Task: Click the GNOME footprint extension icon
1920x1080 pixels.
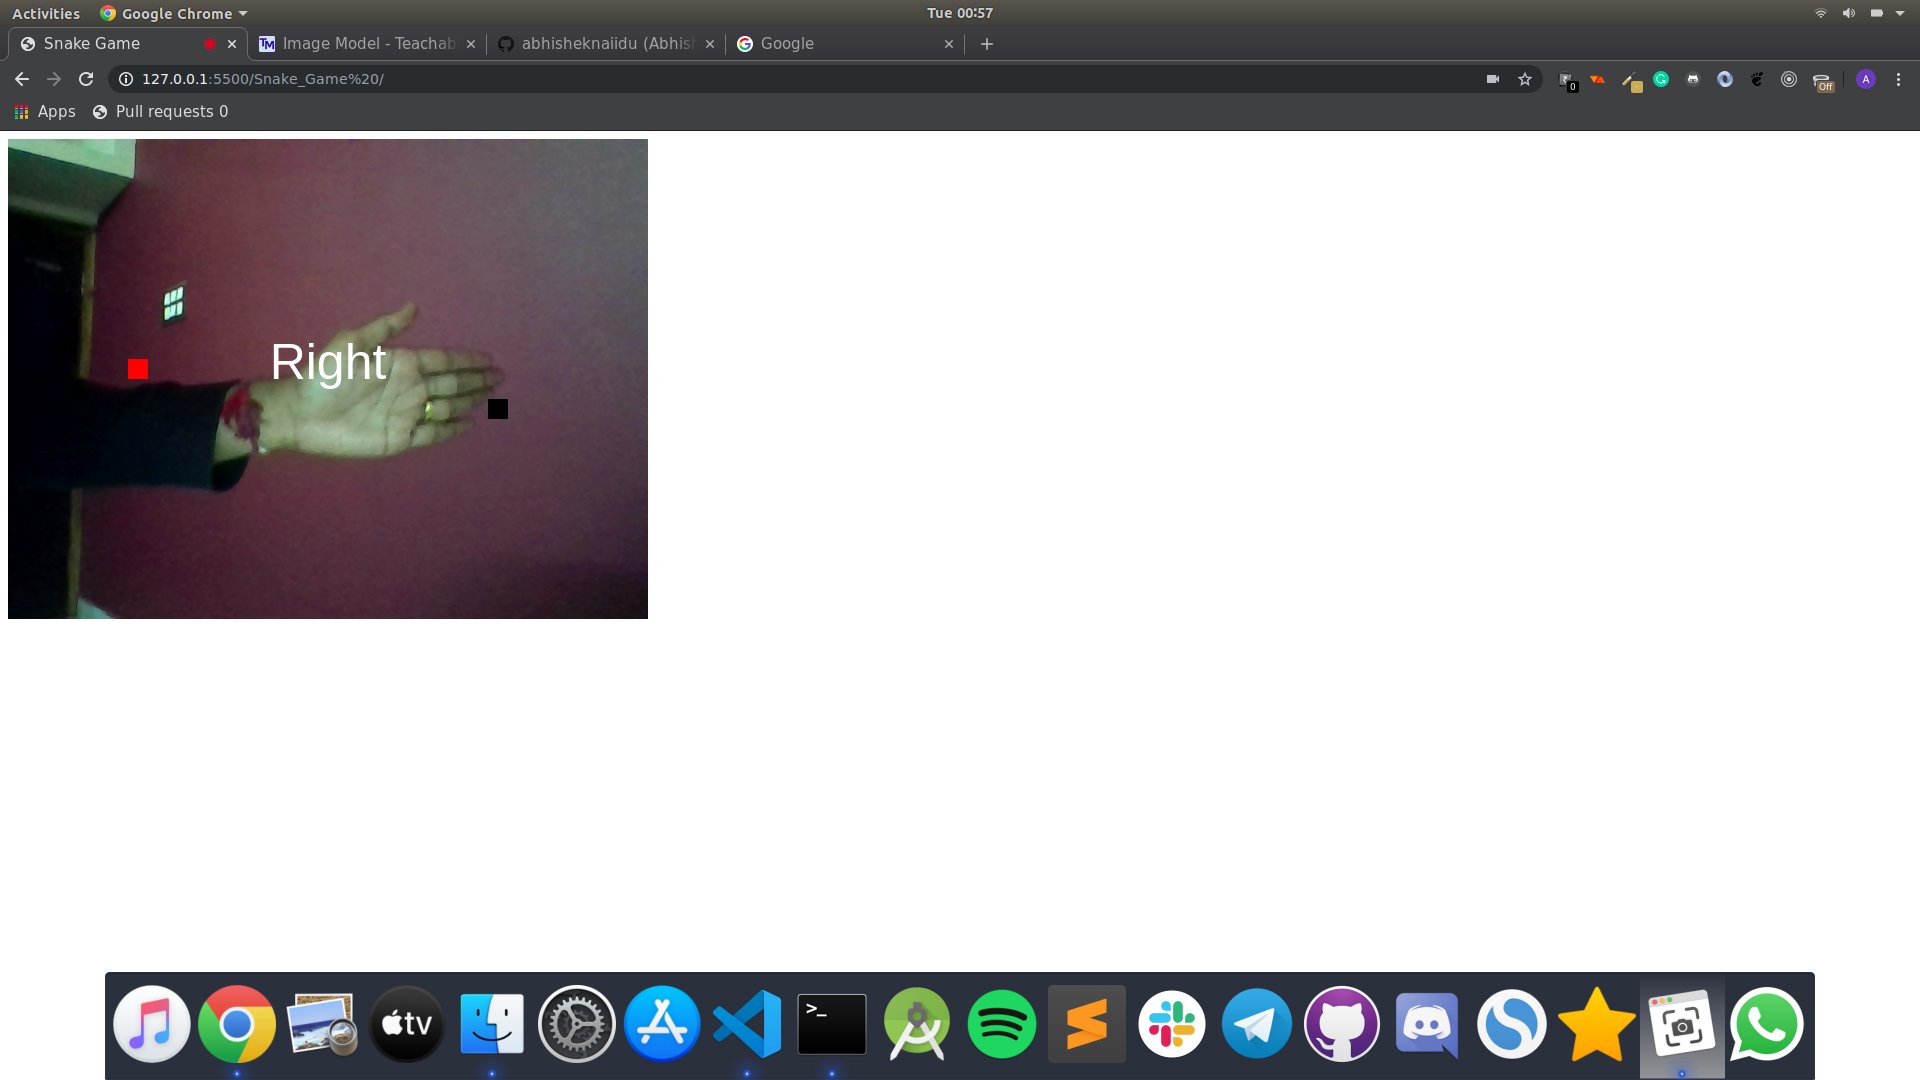Action: coord(1757,79)
